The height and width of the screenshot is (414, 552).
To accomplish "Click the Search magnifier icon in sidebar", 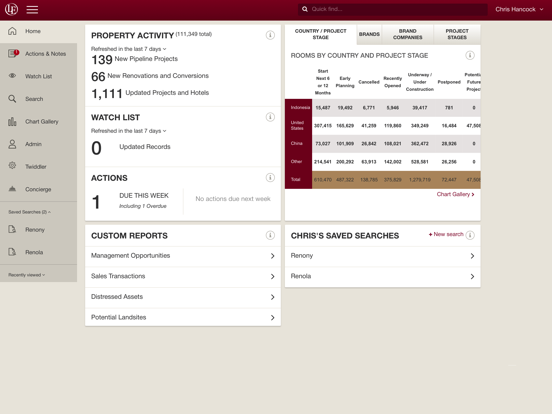I will click(12, 99).
